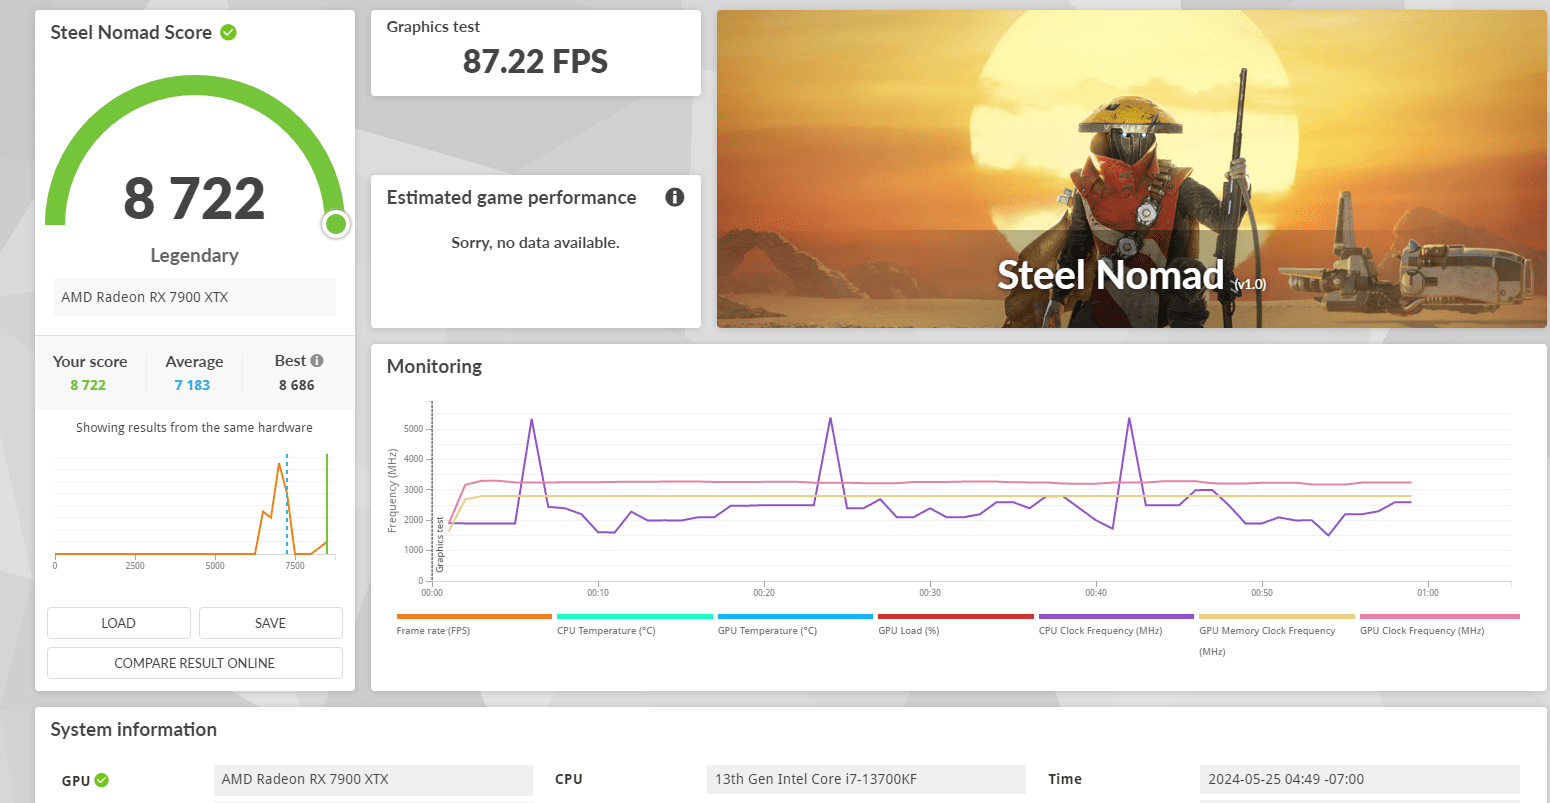
Task: Click the Steel Nomad banner image
Action: (x=1132, y=169)
